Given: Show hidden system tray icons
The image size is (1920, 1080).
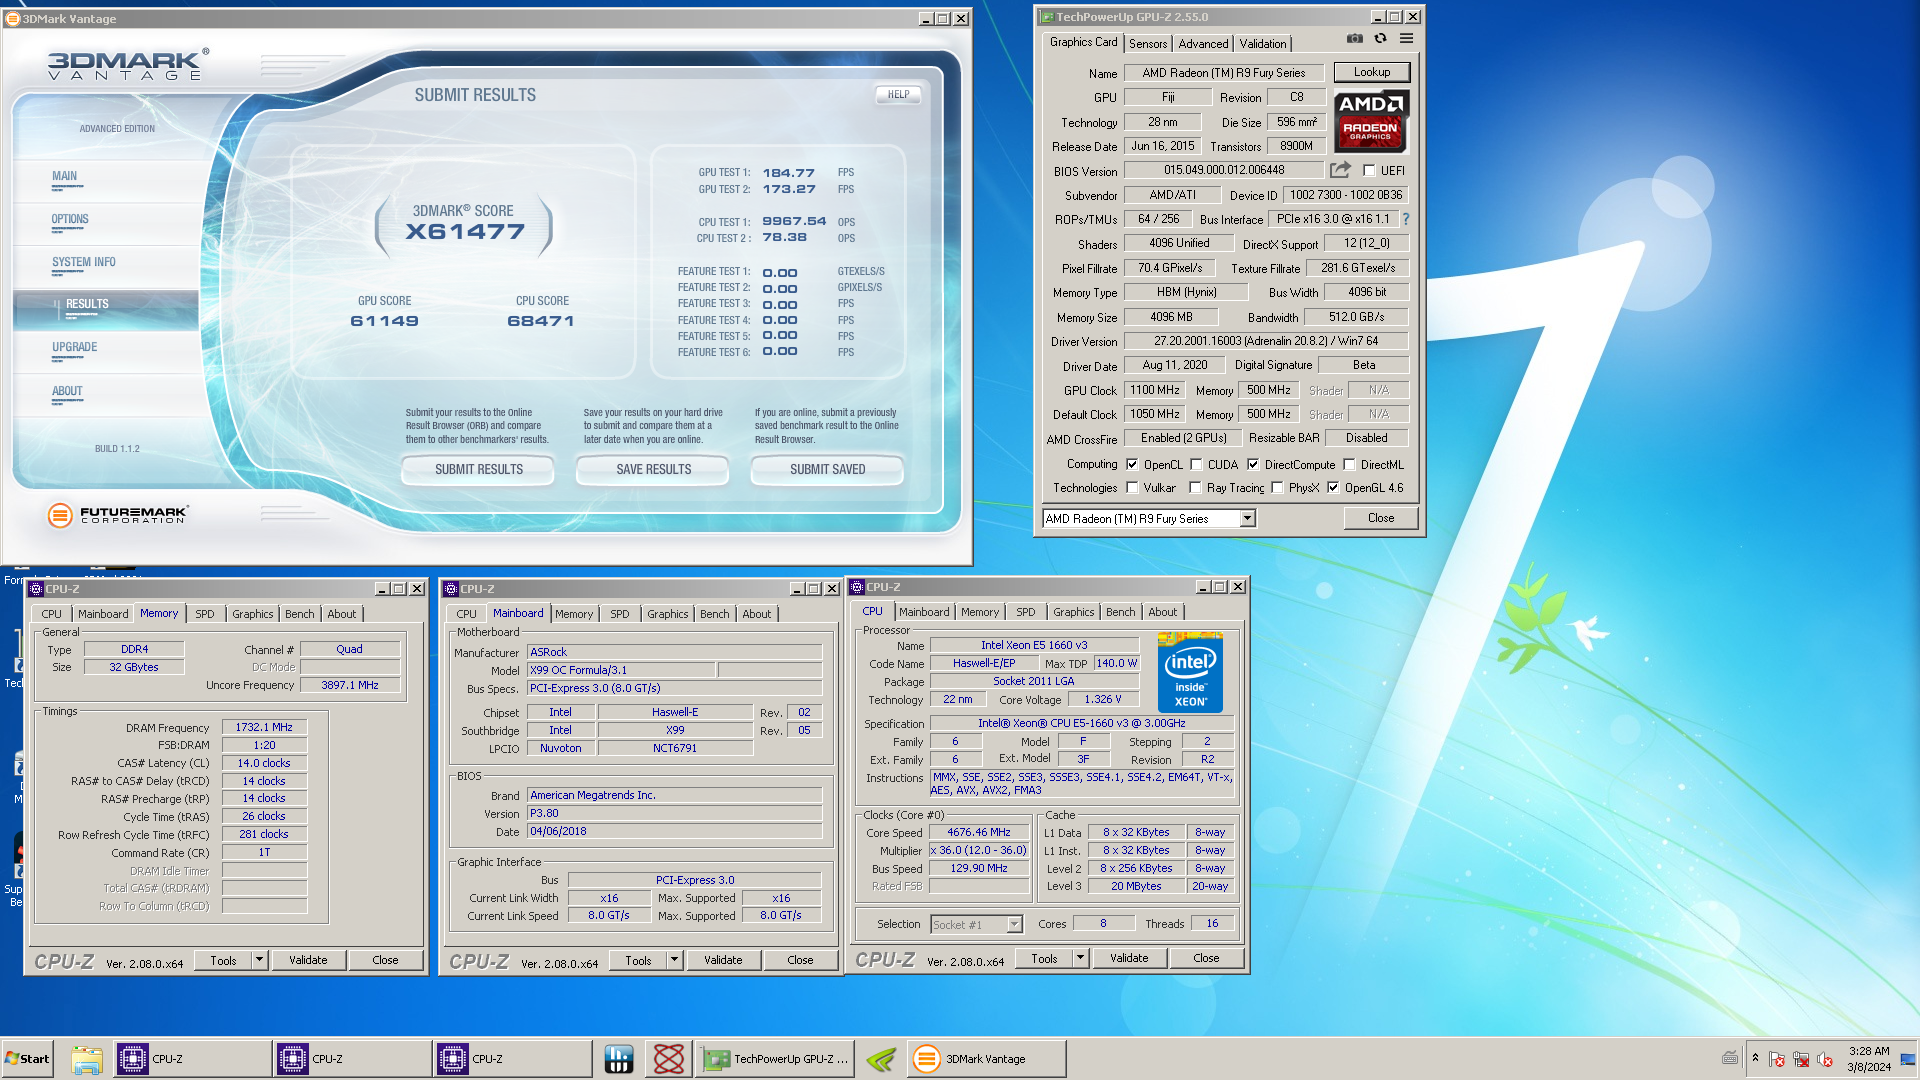Looking at the screenshot, I should click(1755, 1058).
